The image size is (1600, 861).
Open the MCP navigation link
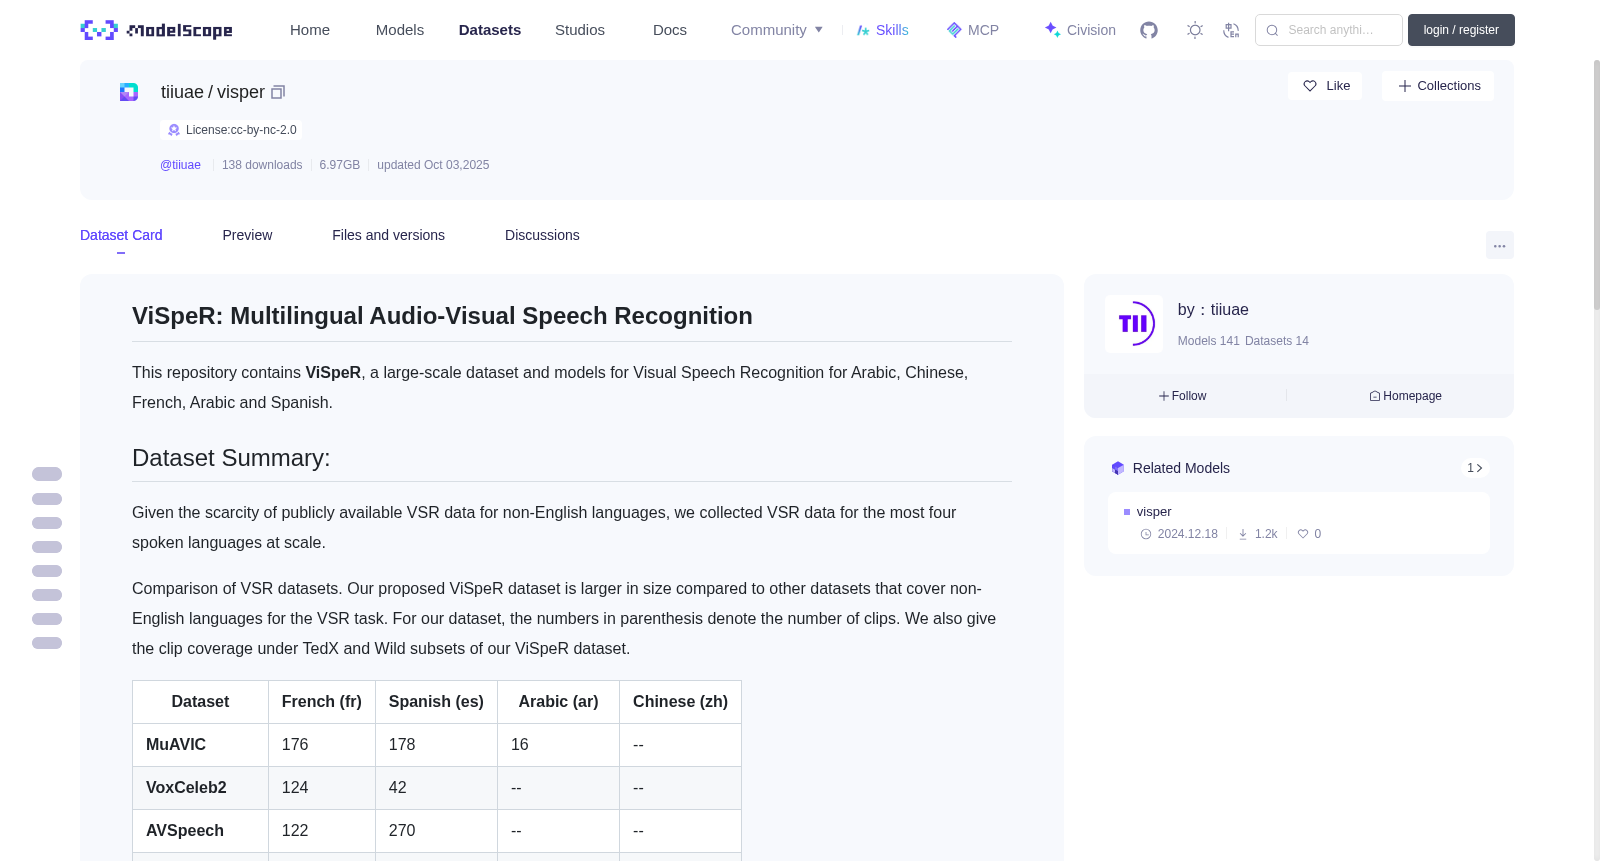(x=973, y=30)
